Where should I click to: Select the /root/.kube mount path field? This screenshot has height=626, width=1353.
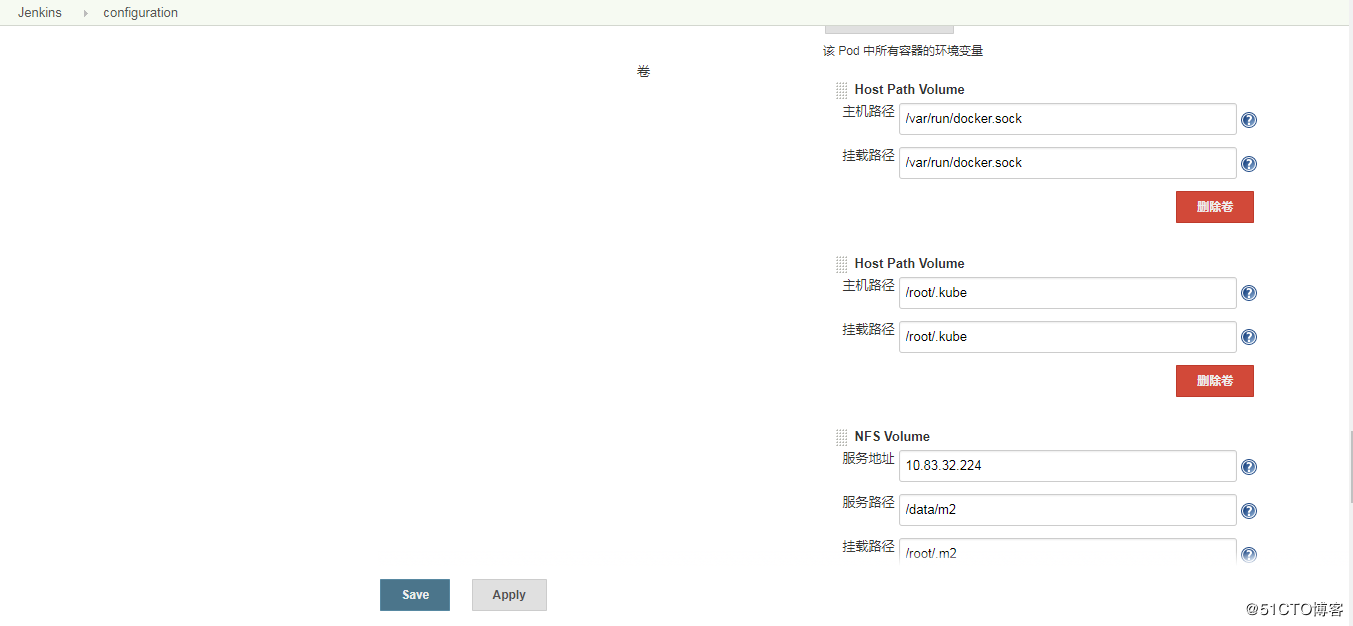tap(1067, 336)
